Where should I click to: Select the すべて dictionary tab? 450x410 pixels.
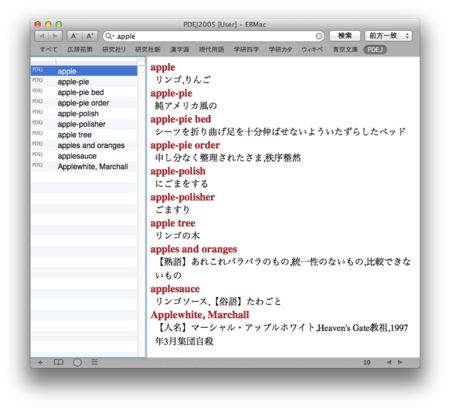coord(49,50)
